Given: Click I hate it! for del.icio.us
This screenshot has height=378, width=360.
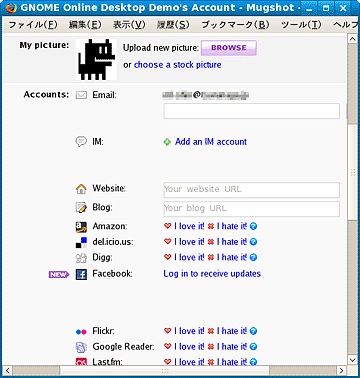Looking at the screenshot, I should (232, 242).
